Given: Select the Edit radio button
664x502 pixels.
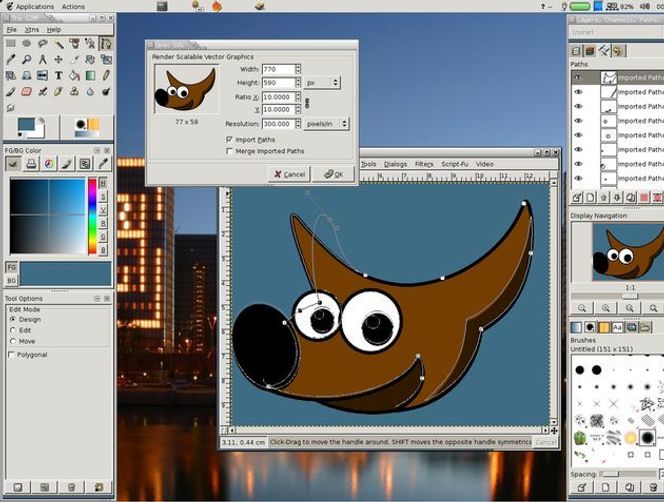Looking at the screenshot, I should coord(13,330).
